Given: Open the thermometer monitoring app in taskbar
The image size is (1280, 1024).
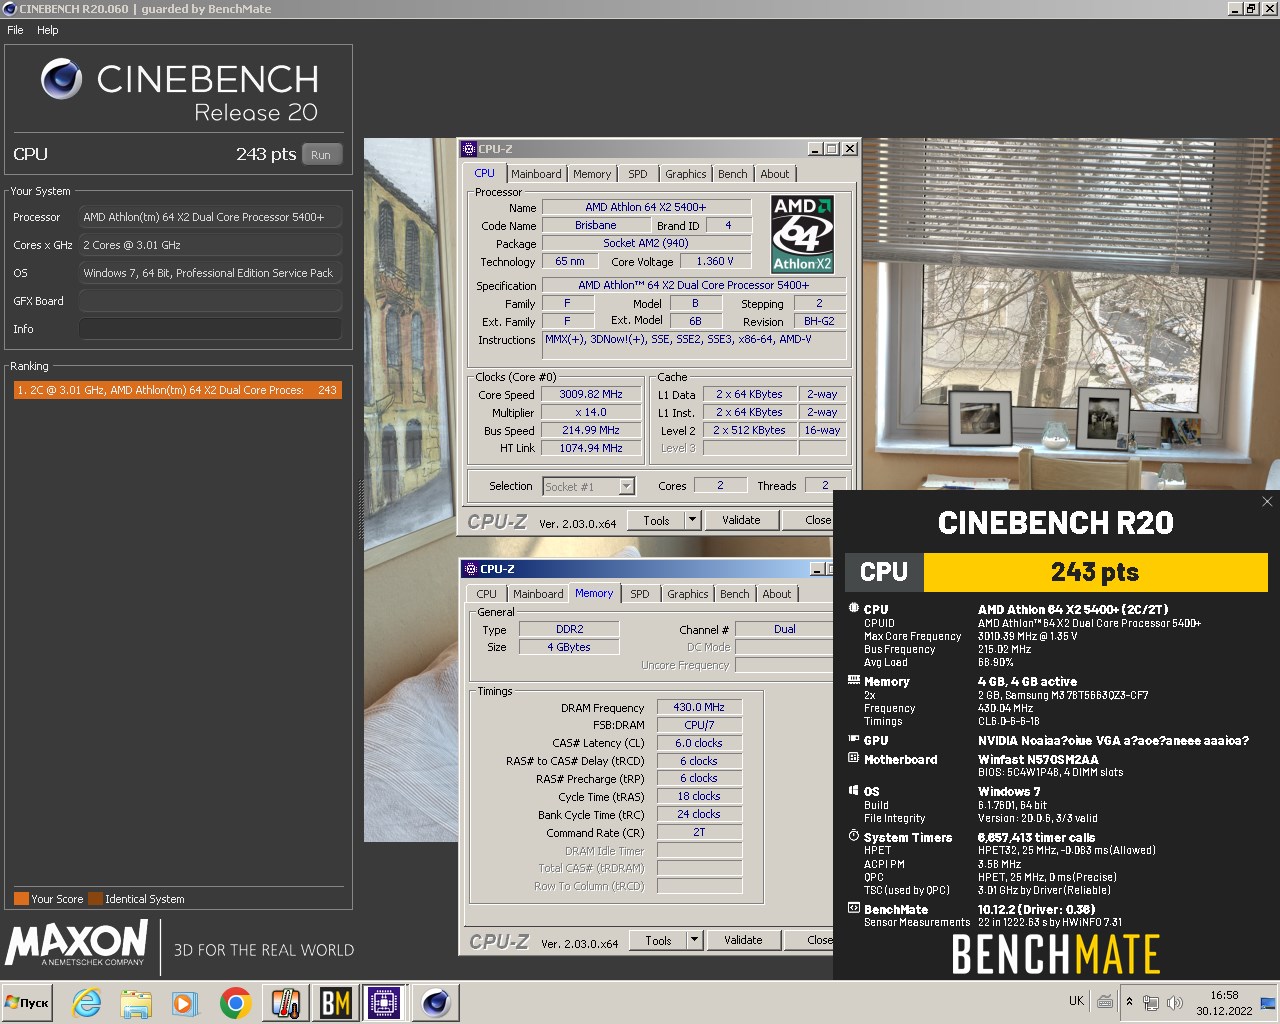Looking at the screenshot, I should [x=286, y=1003].
